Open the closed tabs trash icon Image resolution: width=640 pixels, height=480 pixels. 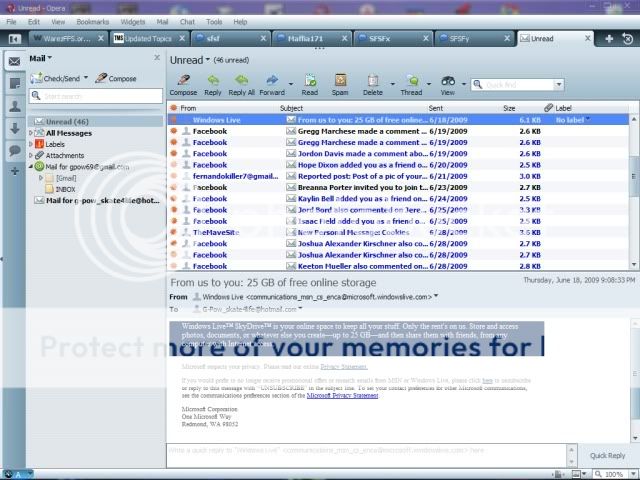(x=627, y=39)
